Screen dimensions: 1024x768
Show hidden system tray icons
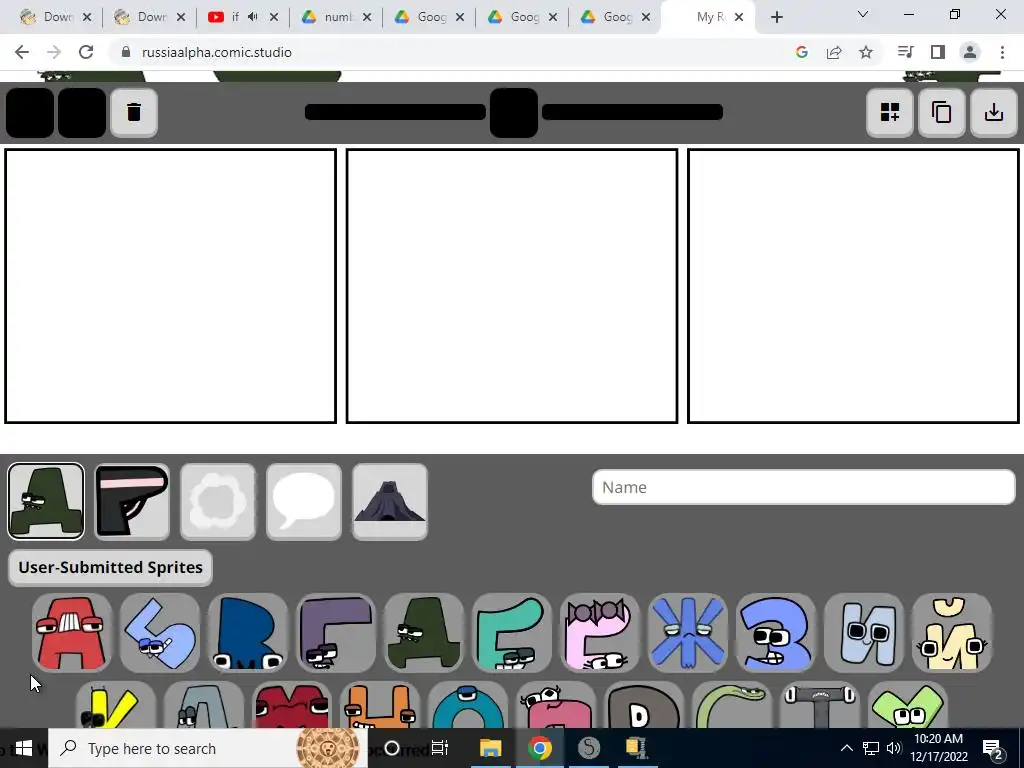click(846, 748)
